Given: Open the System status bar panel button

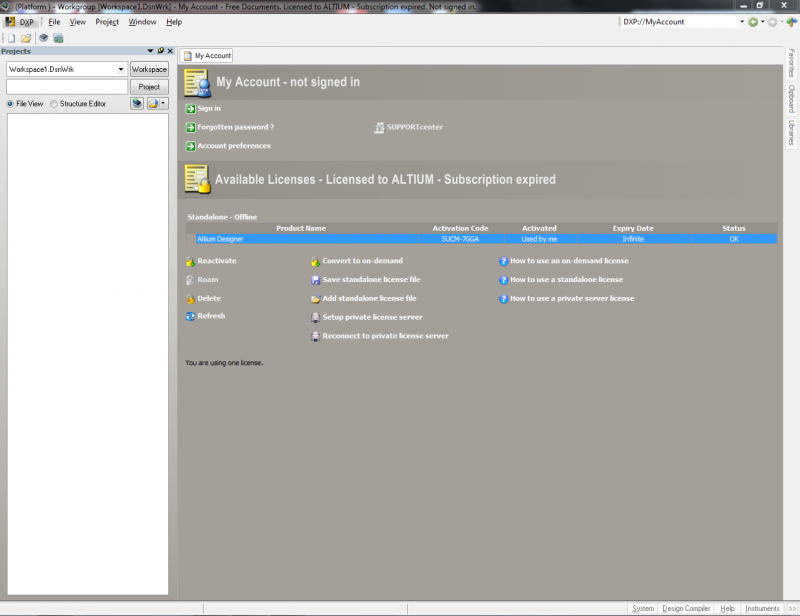Looking at the screenshot, I should pos(643,608).
